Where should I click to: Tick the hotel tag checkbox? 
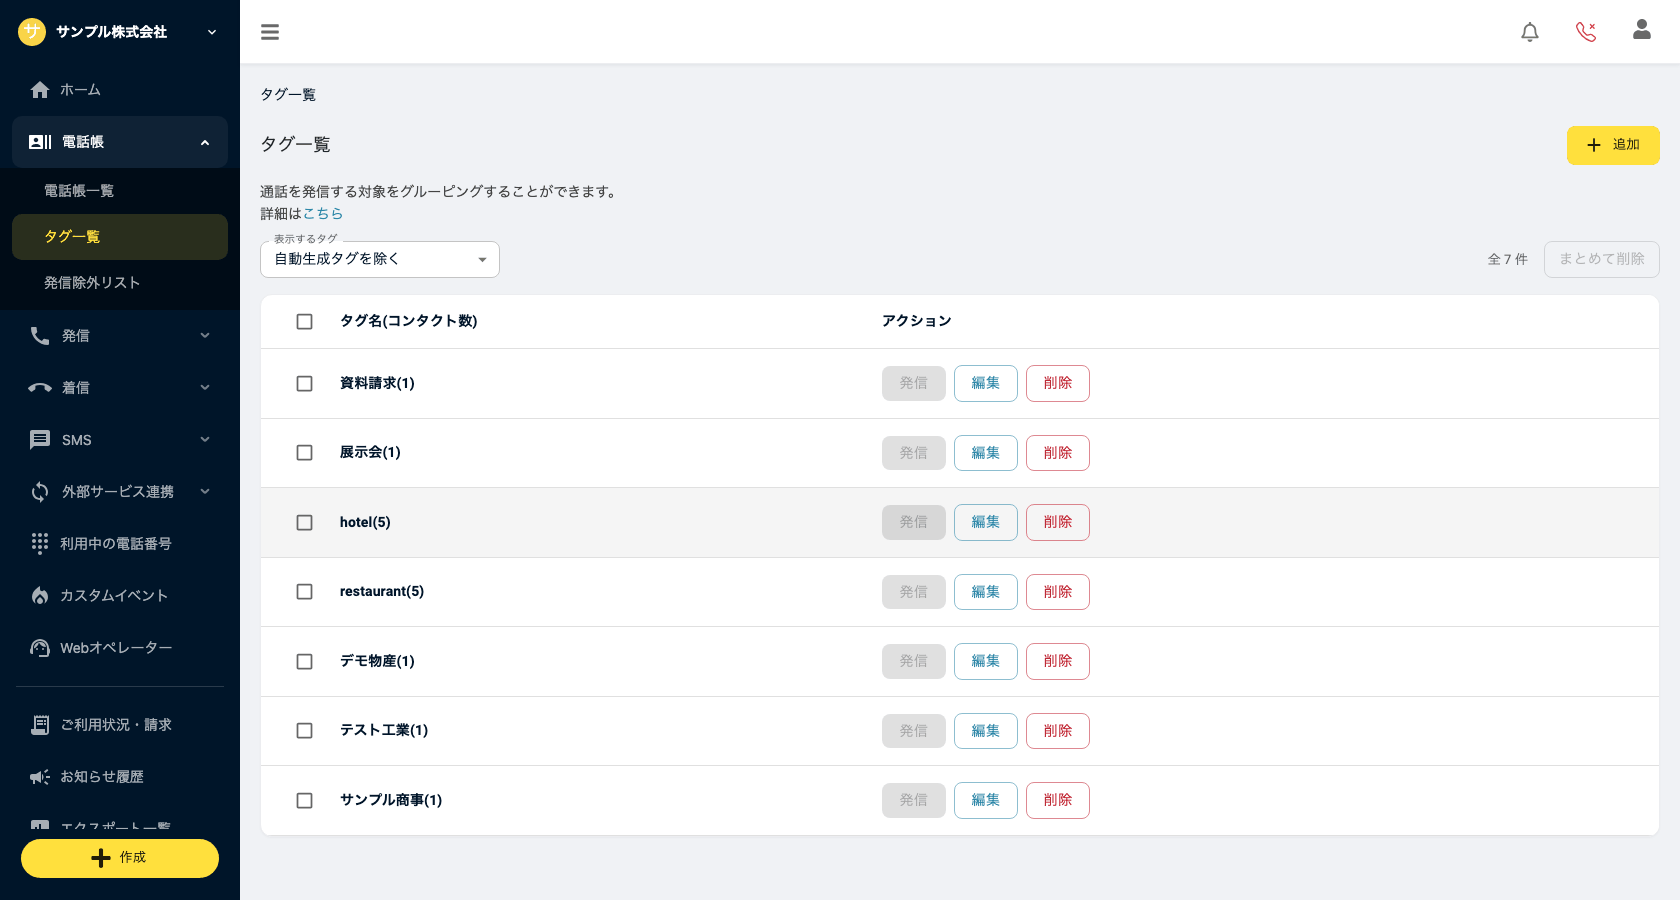(x=305, y=522)
